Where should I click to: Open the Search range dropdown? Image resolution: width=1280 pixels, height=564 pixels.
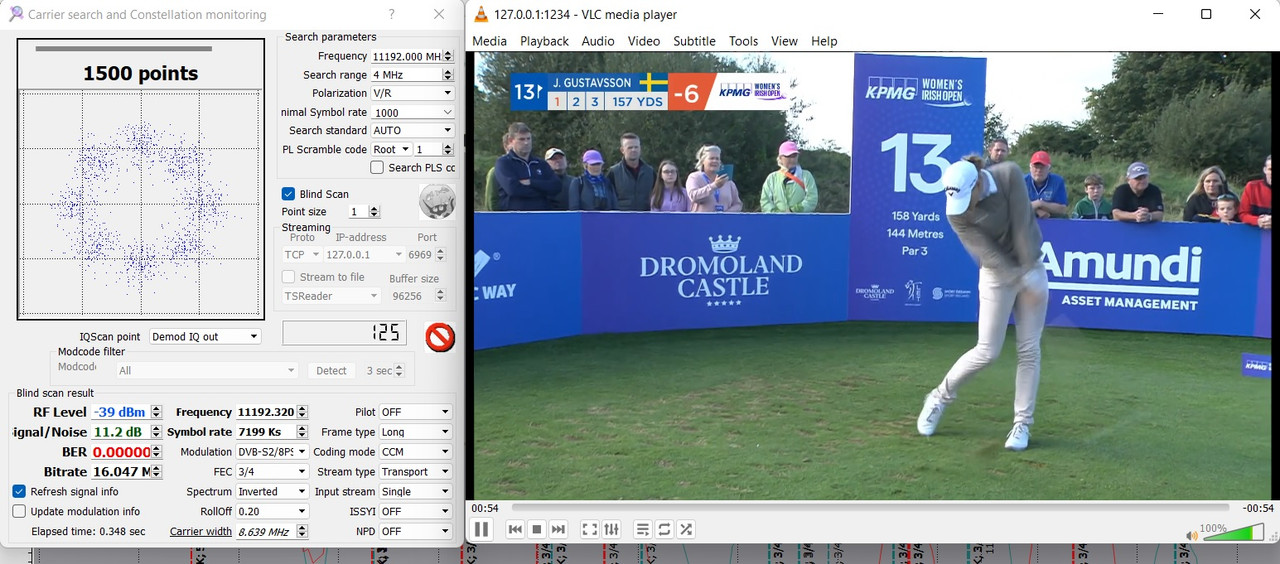coord(412,75)
